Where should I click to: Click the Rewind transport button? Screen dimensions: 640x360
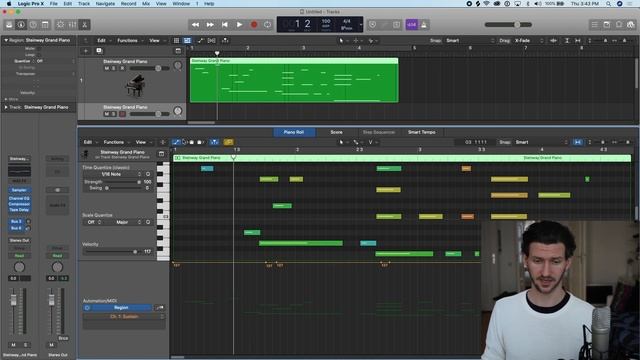point(196,25)
